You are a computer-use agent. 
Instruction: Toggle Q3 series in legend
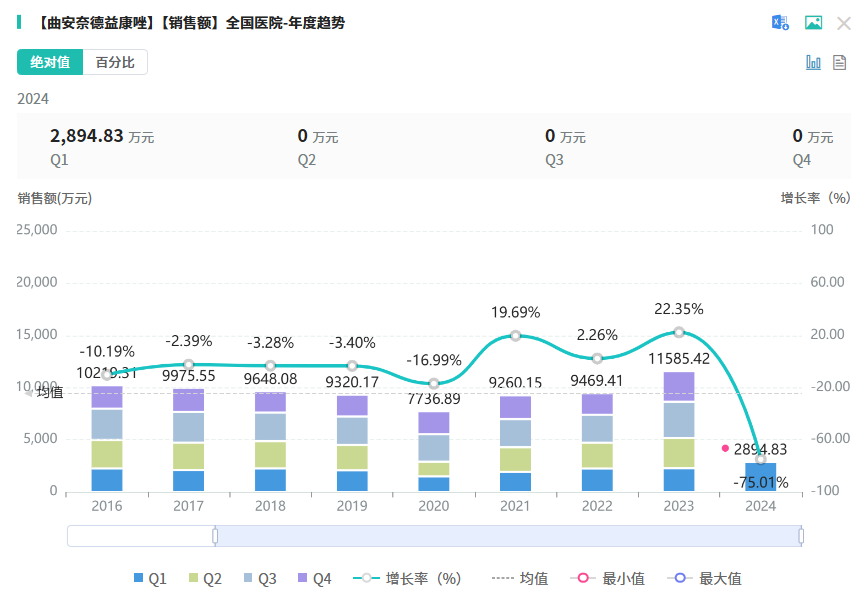click(260, 578)
